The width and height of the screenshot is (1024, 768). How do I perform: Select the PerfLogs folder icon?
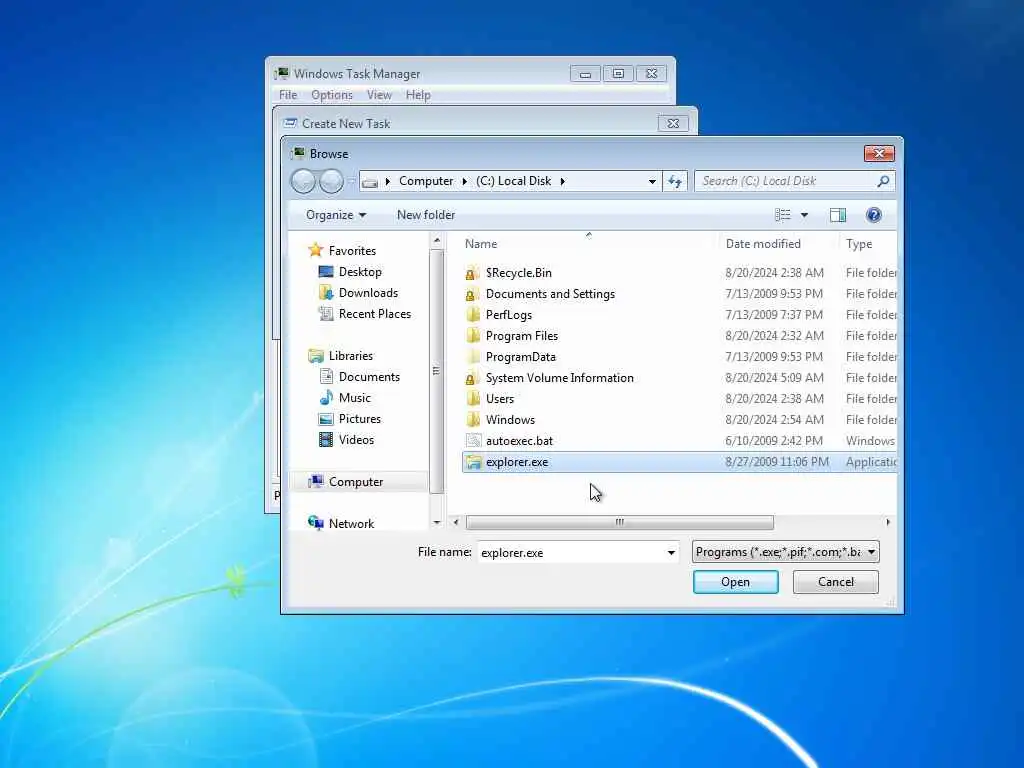(473, 315)
